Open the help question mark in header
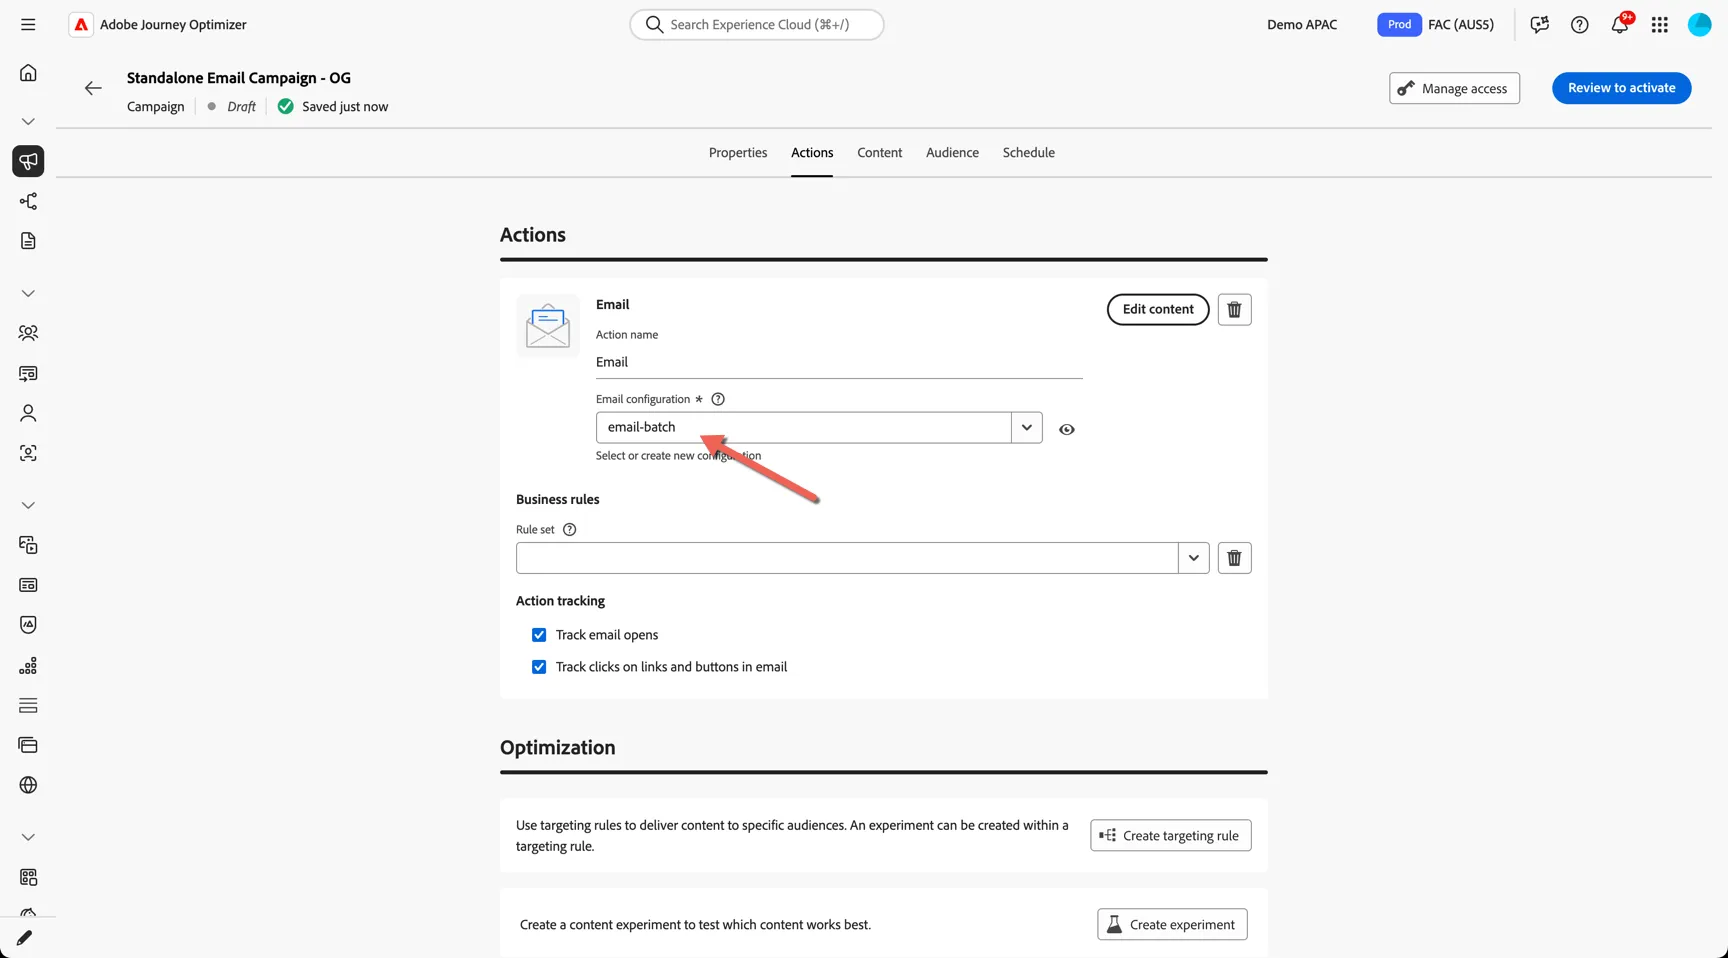Screen dimensions: 1728x958 1579,25
